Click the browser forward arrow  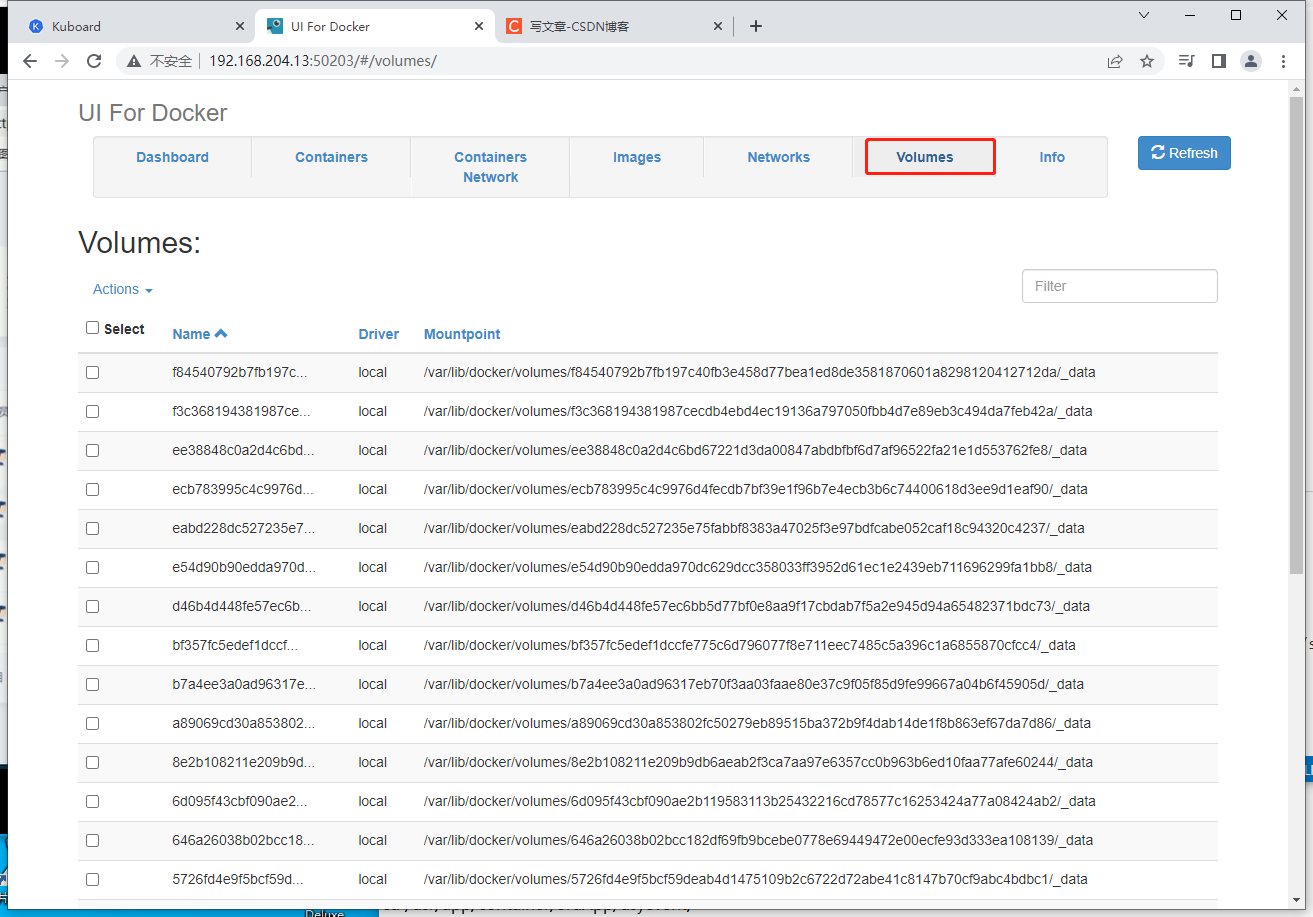click(x=62, y=61)
